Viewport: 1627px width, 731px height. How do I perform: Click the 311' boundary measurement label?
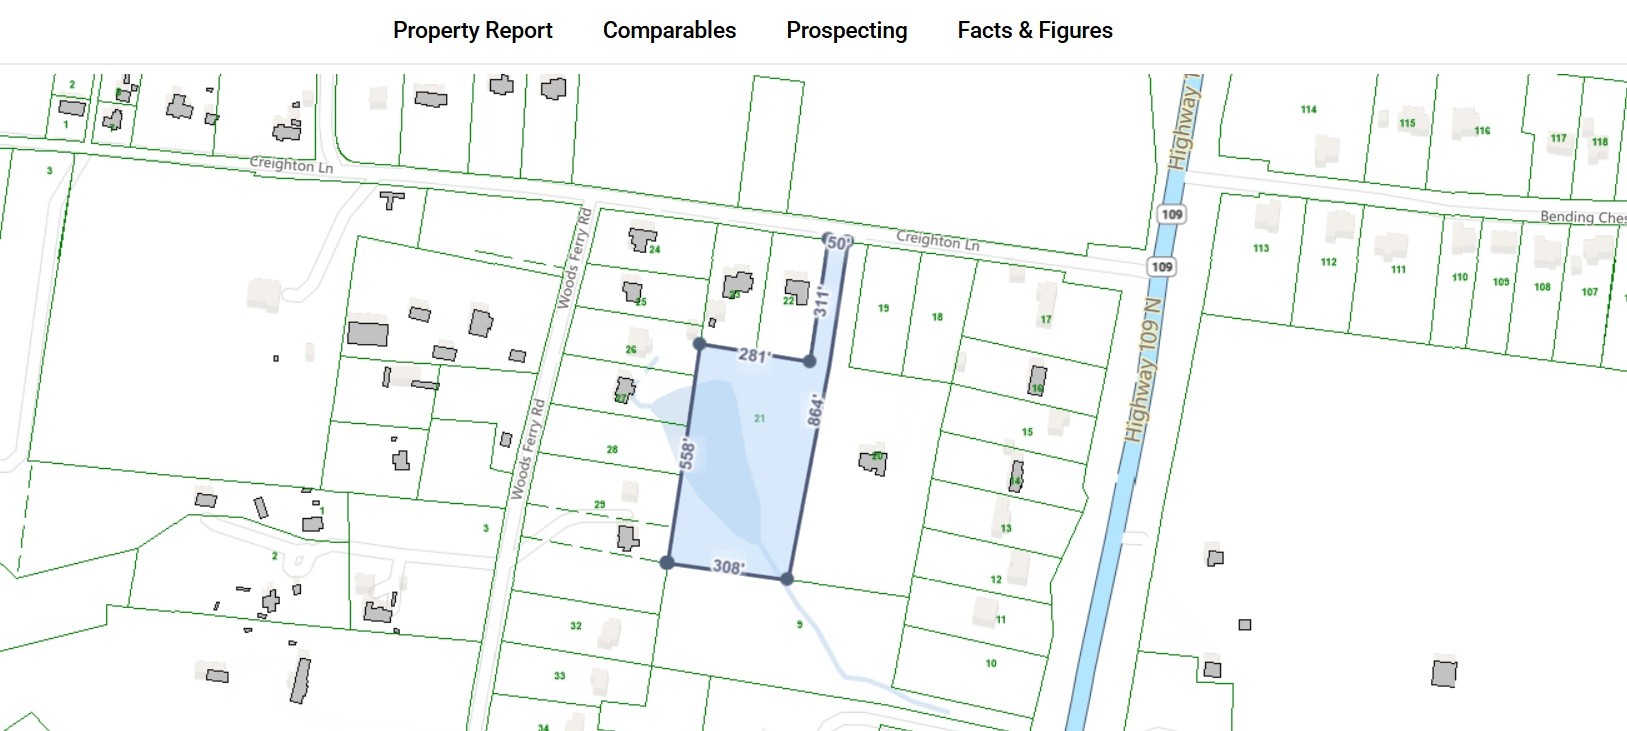(821, 301)
